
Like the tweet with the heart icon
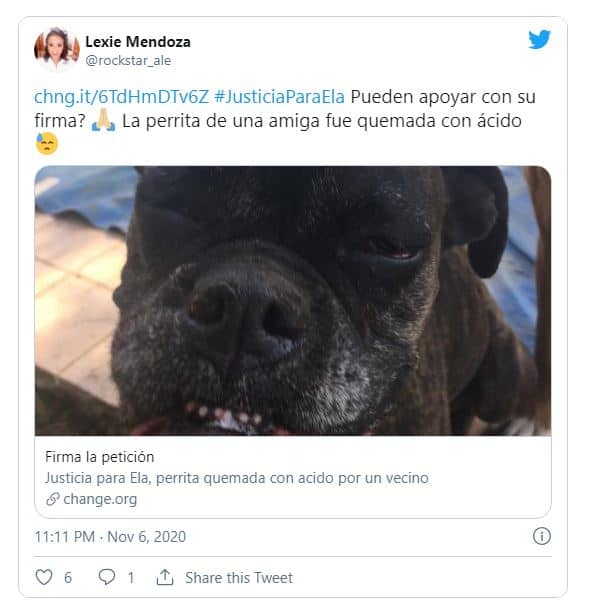44,577
